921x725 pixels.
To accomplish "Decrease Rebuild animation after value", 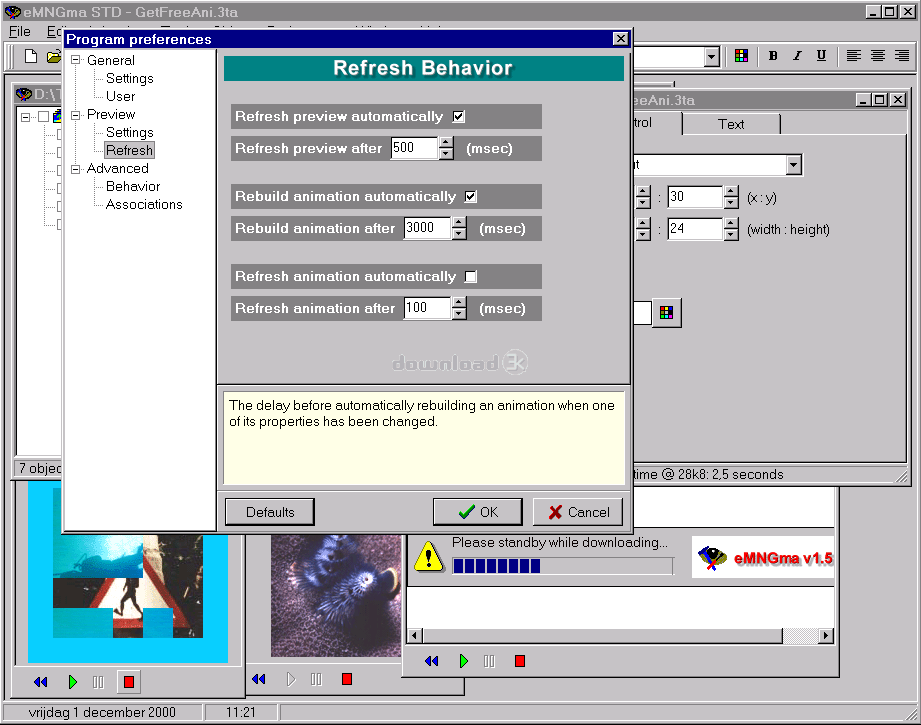I will point(459,234).
